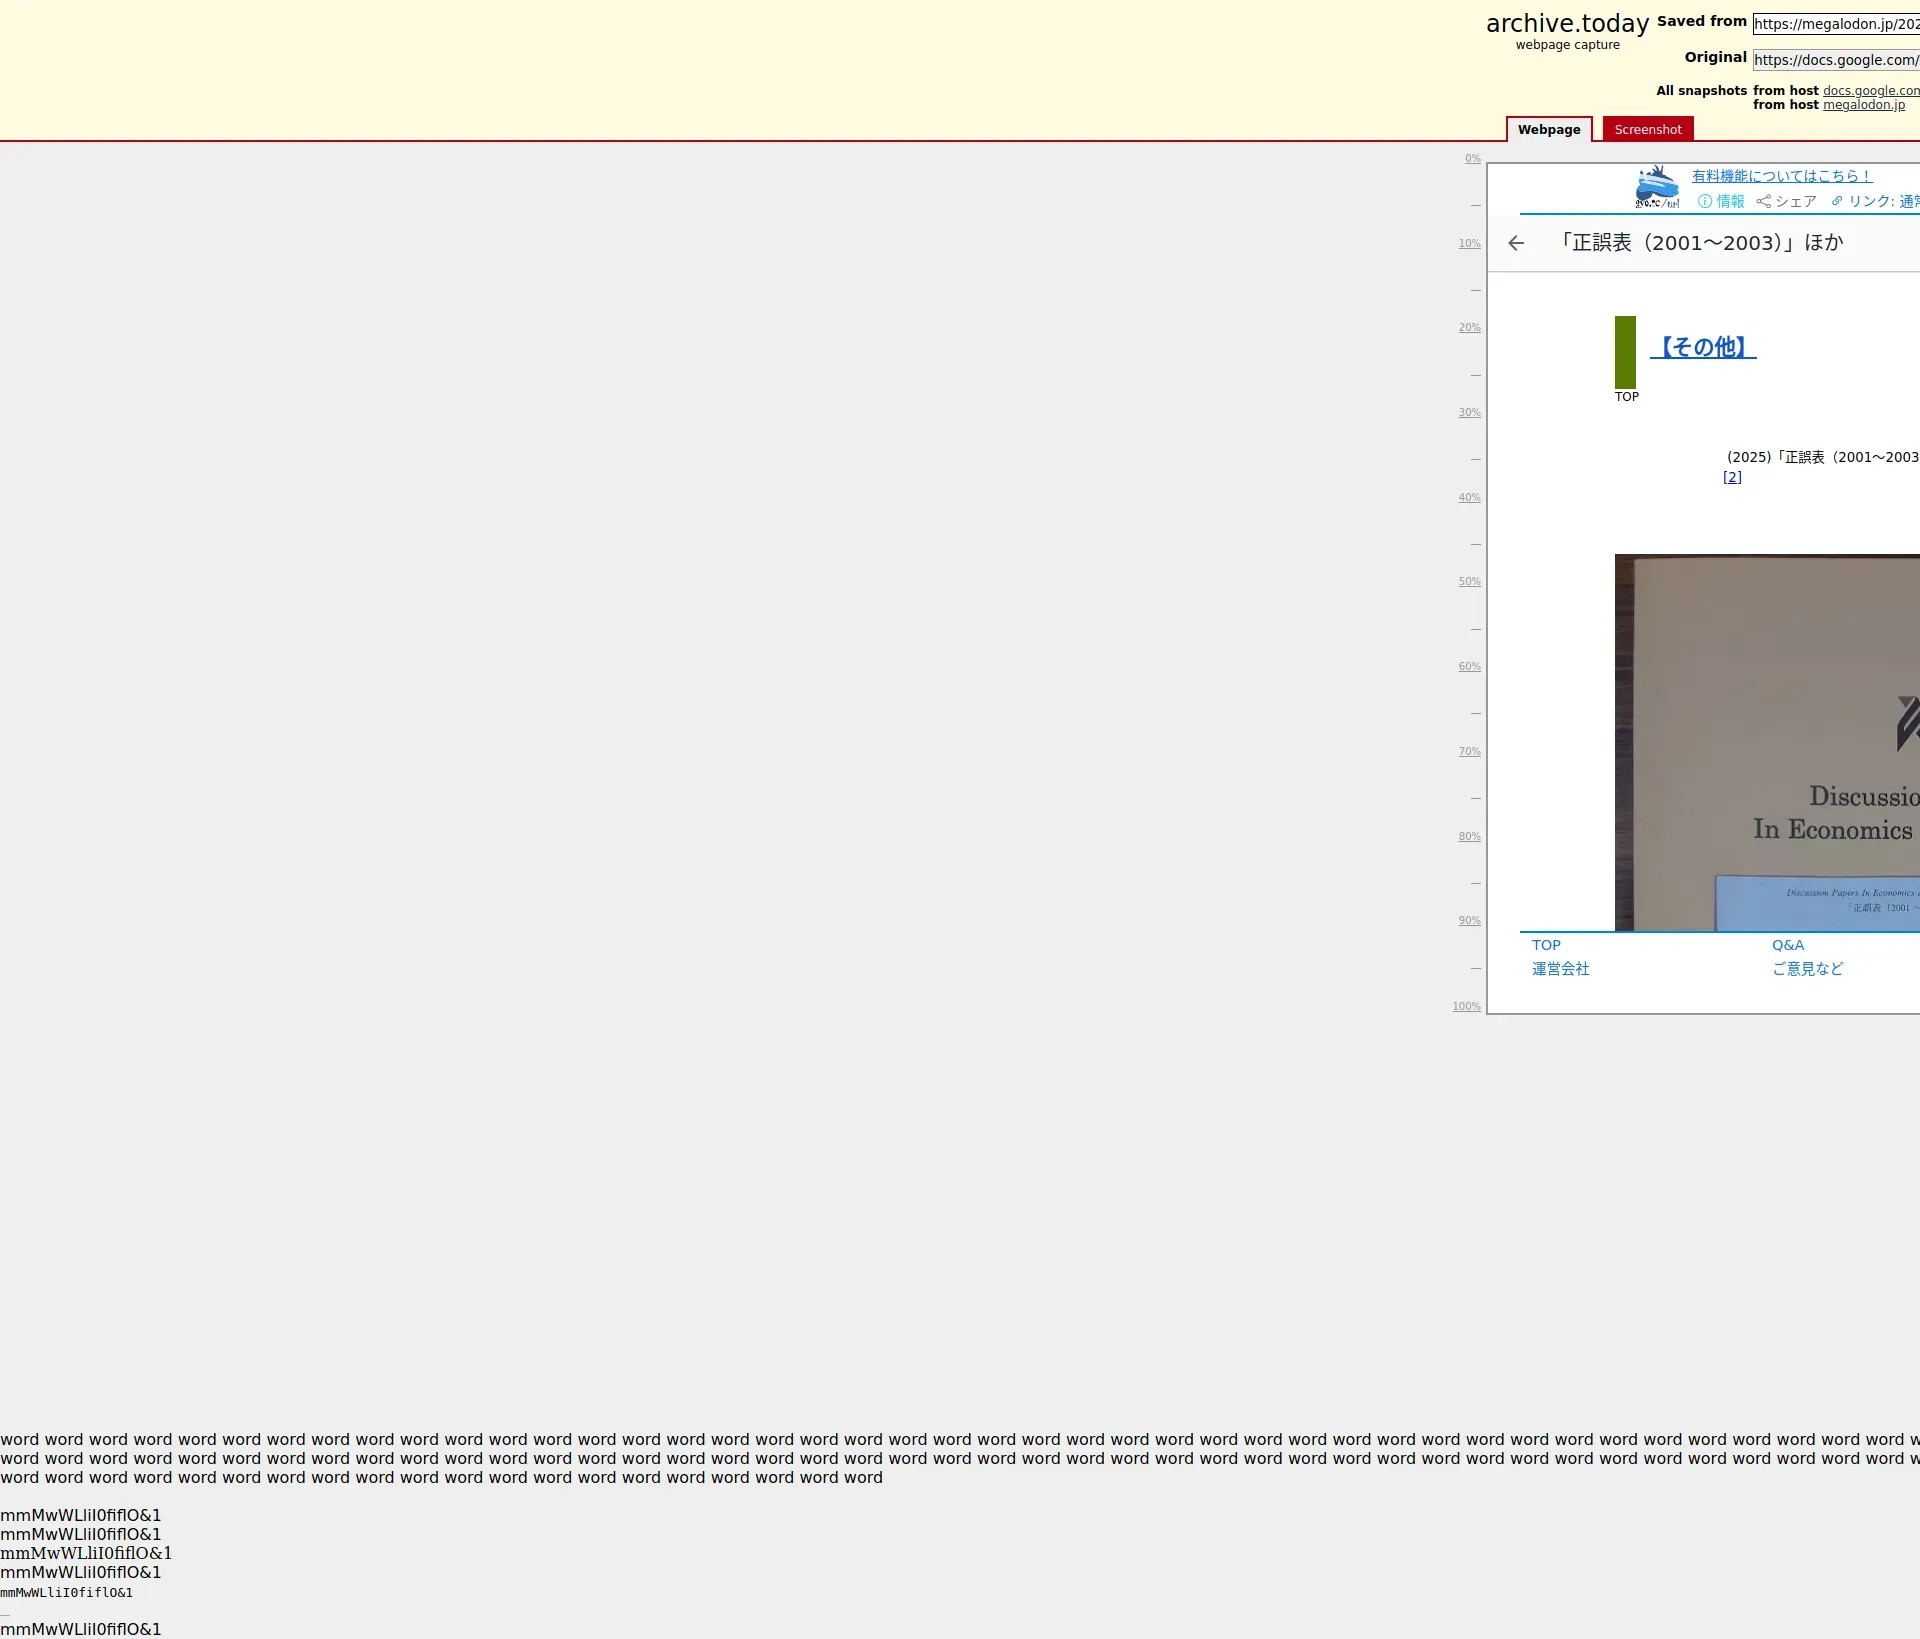
Task: Open the 有料機能についてはこちら link
Action: pos(1781,176)
